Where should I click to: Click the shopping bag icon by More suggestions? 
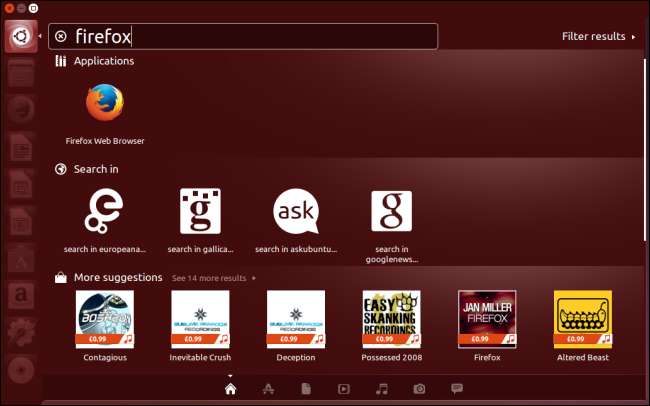coord(61,277)
